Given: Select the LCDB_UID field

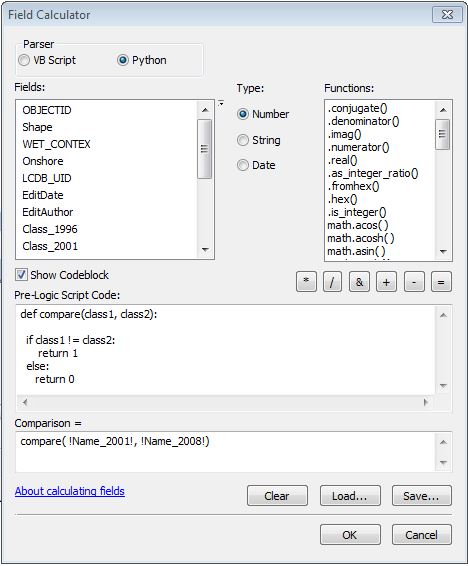Looking at the screenshot, I should pyautogui.click(x=47, y=178).
